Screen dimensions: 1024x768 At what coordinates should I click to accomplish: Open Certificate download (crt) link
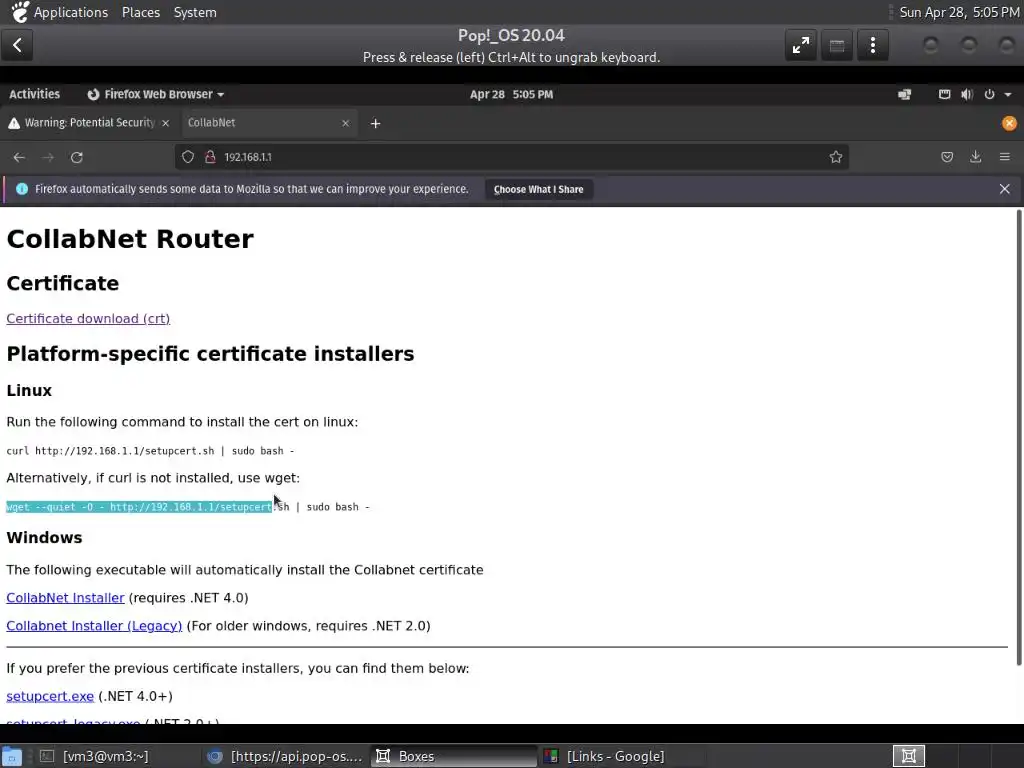[88, 319]
